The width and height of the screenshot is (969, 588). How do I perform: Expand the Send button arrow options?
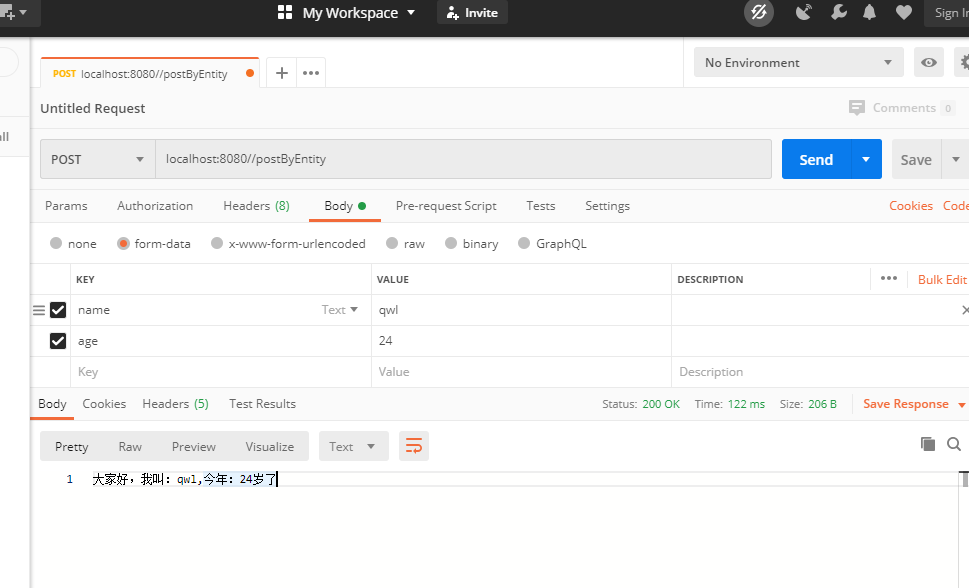[x=866, y=160]
